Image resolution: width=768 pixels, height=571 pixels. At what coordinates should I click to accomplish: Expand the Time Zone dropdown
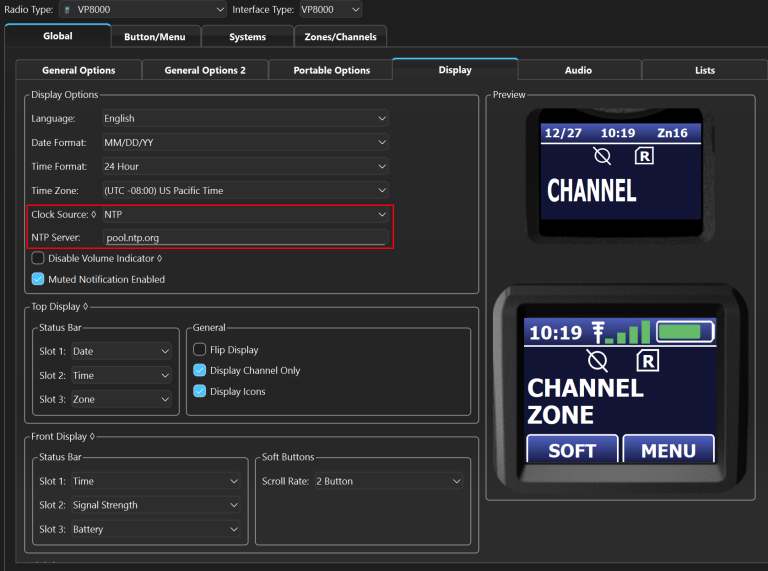tap(245, 190)
